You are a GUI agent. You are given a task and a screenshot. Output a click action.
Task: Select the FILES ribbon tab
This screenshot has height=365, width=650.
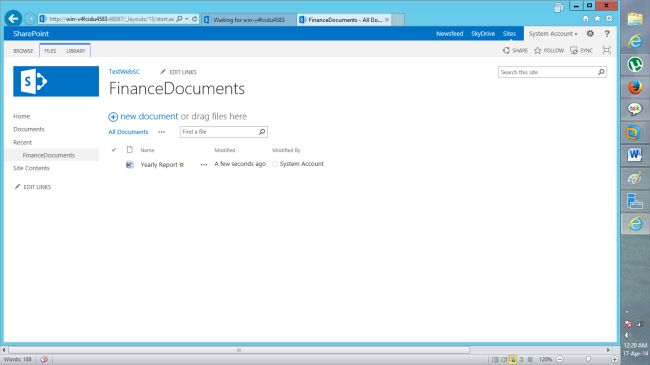coord(50,51)
